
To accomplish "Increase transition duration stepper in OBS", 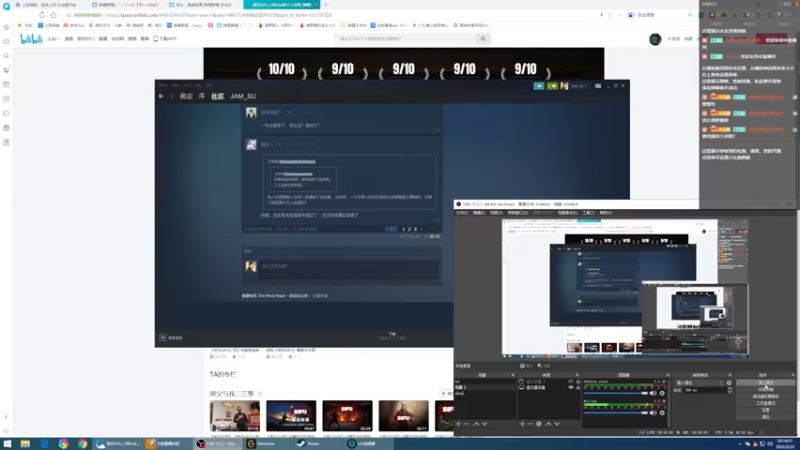I will pyautogui.click(x=730, y=388).
